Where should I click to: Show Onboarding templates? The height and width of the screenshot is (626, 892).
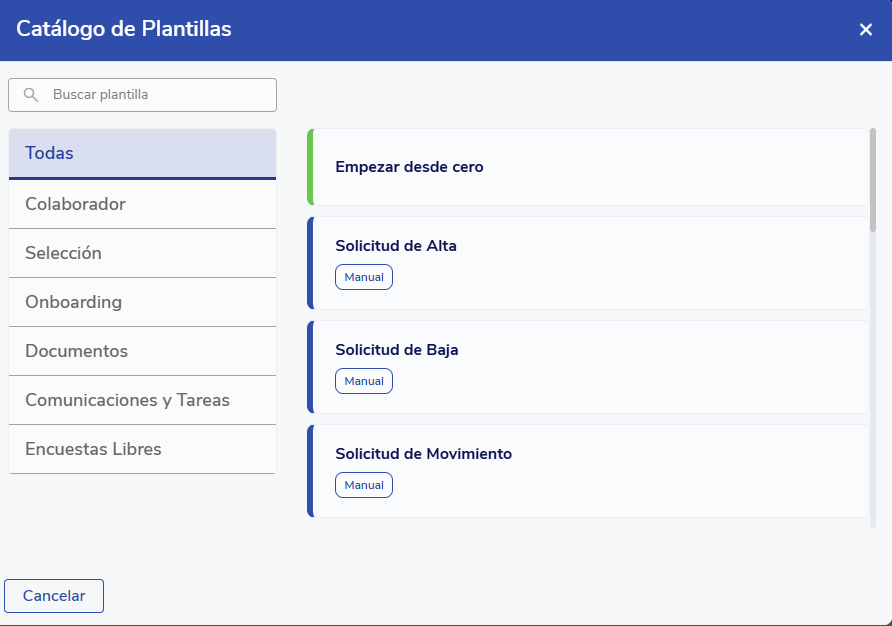(142, 302)
